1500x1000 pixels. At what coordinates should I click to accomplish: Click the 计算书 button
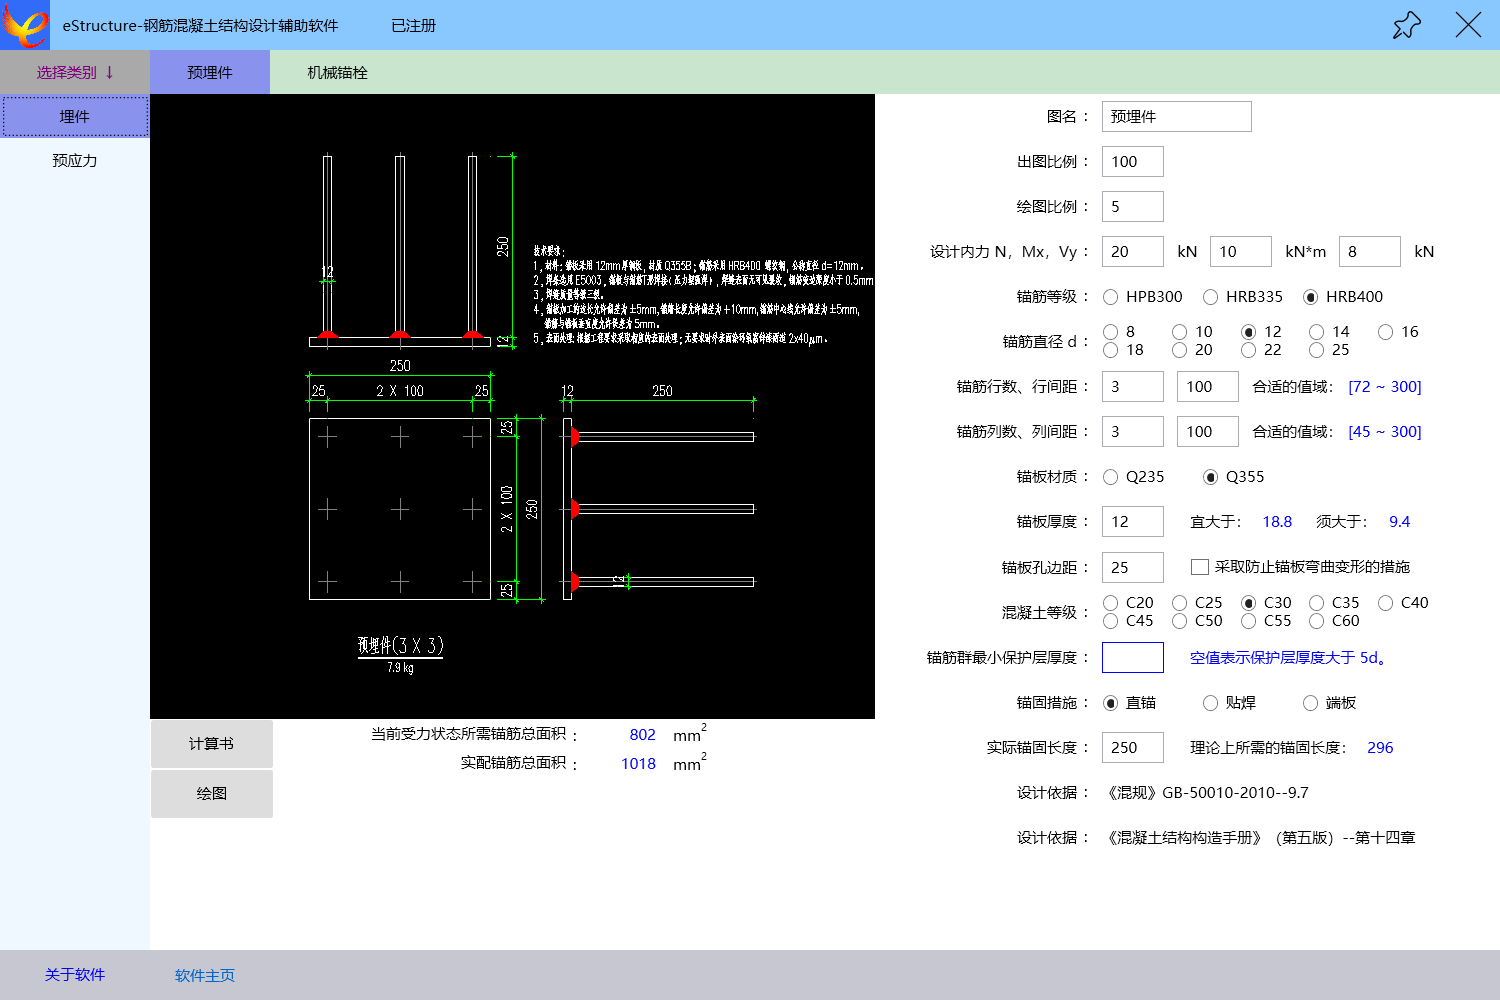click(212, 744)
